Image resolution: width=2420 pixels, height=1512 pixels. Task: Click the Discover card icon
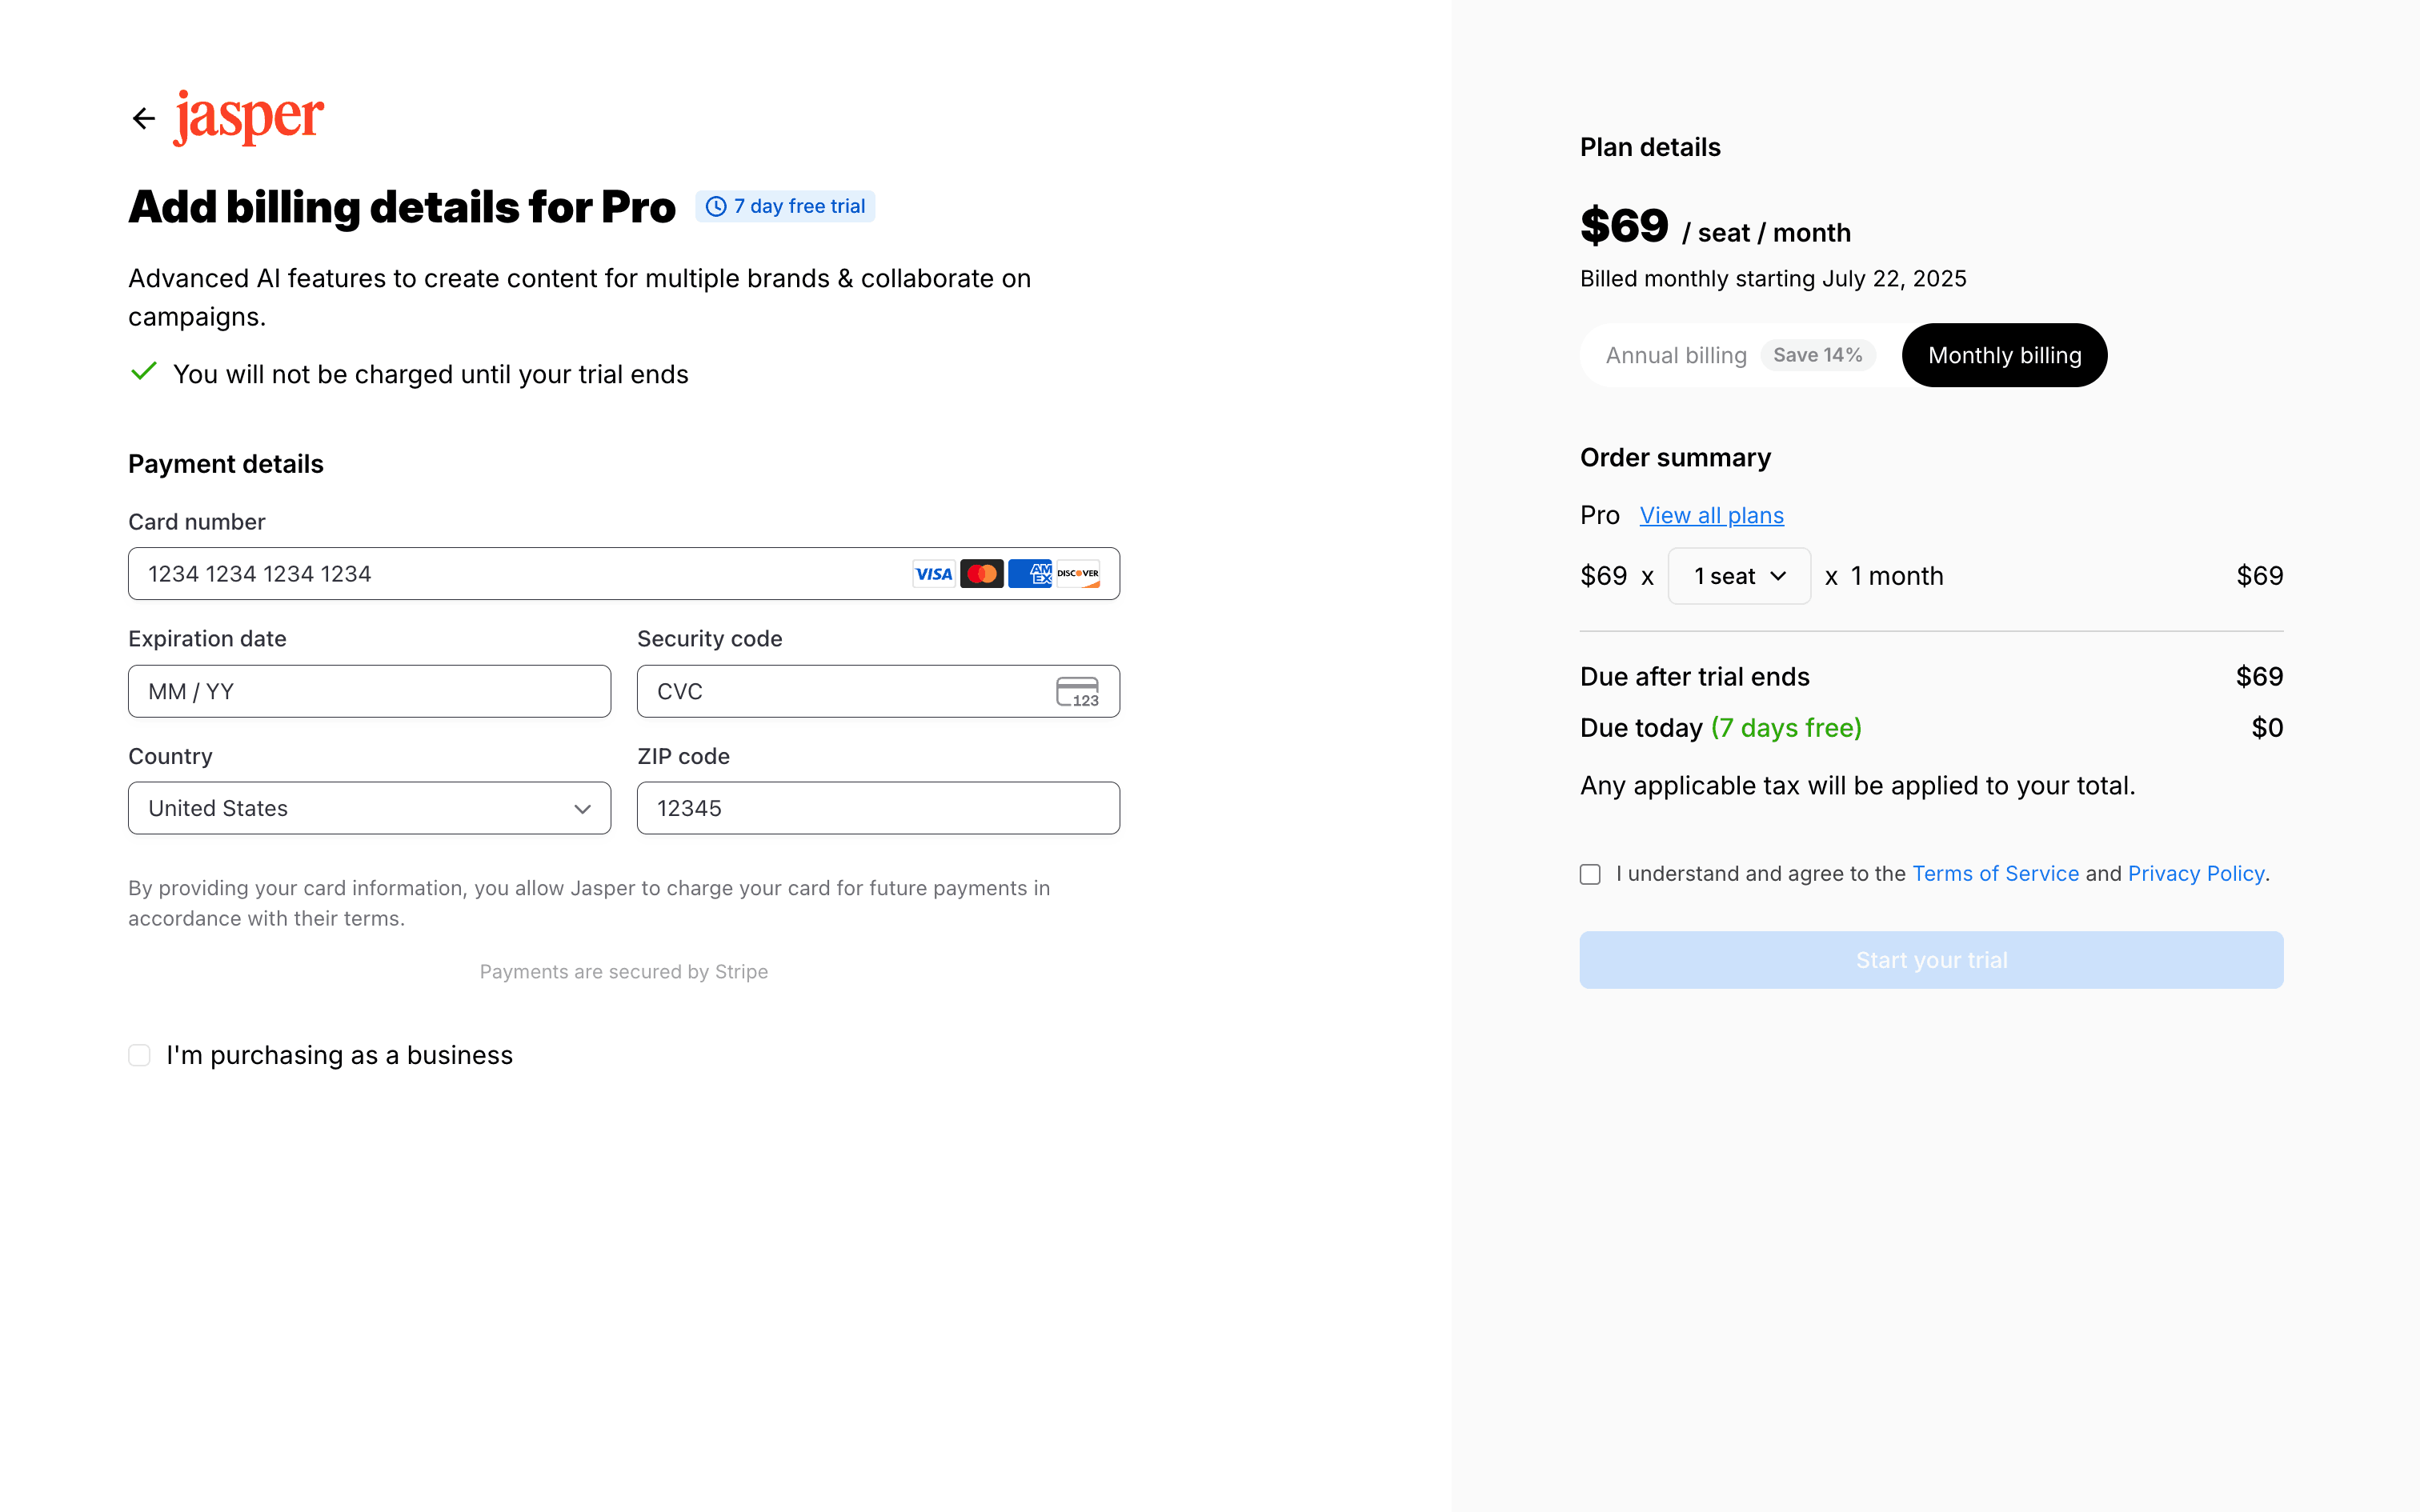point(1078,574)
